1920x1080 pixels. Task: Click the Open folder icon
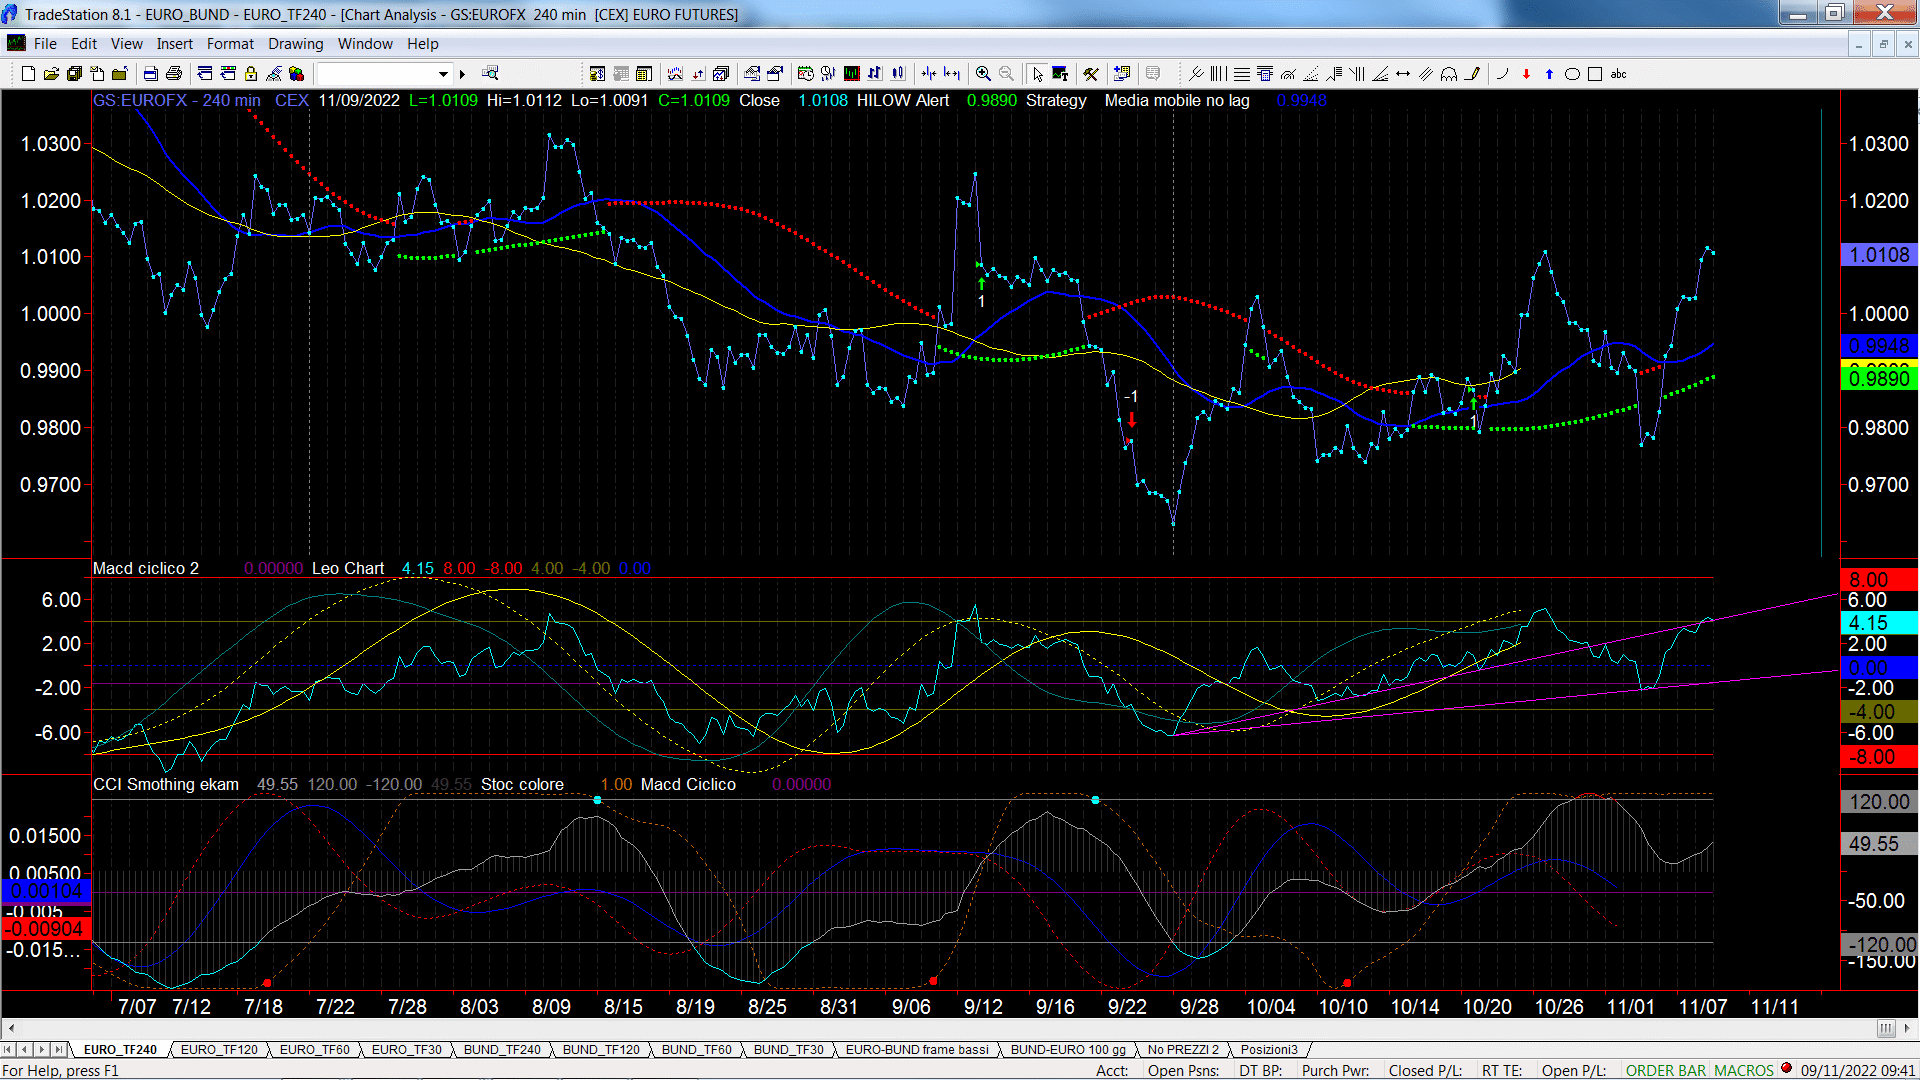pyautogui.click(x=51, y=73)
